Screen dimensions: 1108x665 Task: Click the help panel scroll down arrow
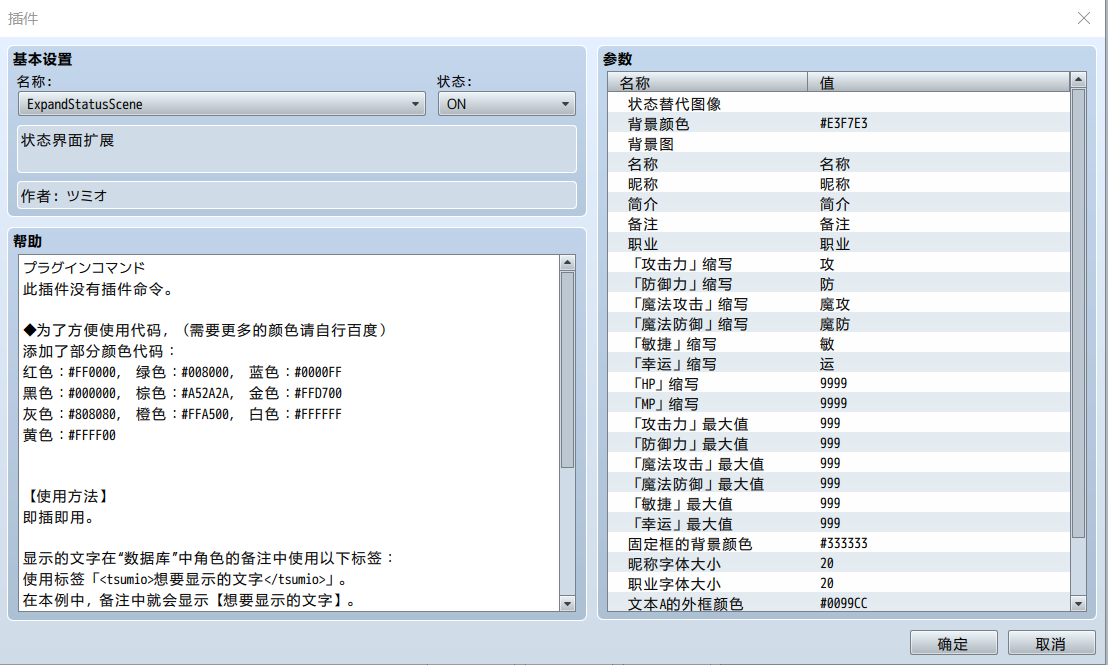pyautogui.click(x=567, y=604)
